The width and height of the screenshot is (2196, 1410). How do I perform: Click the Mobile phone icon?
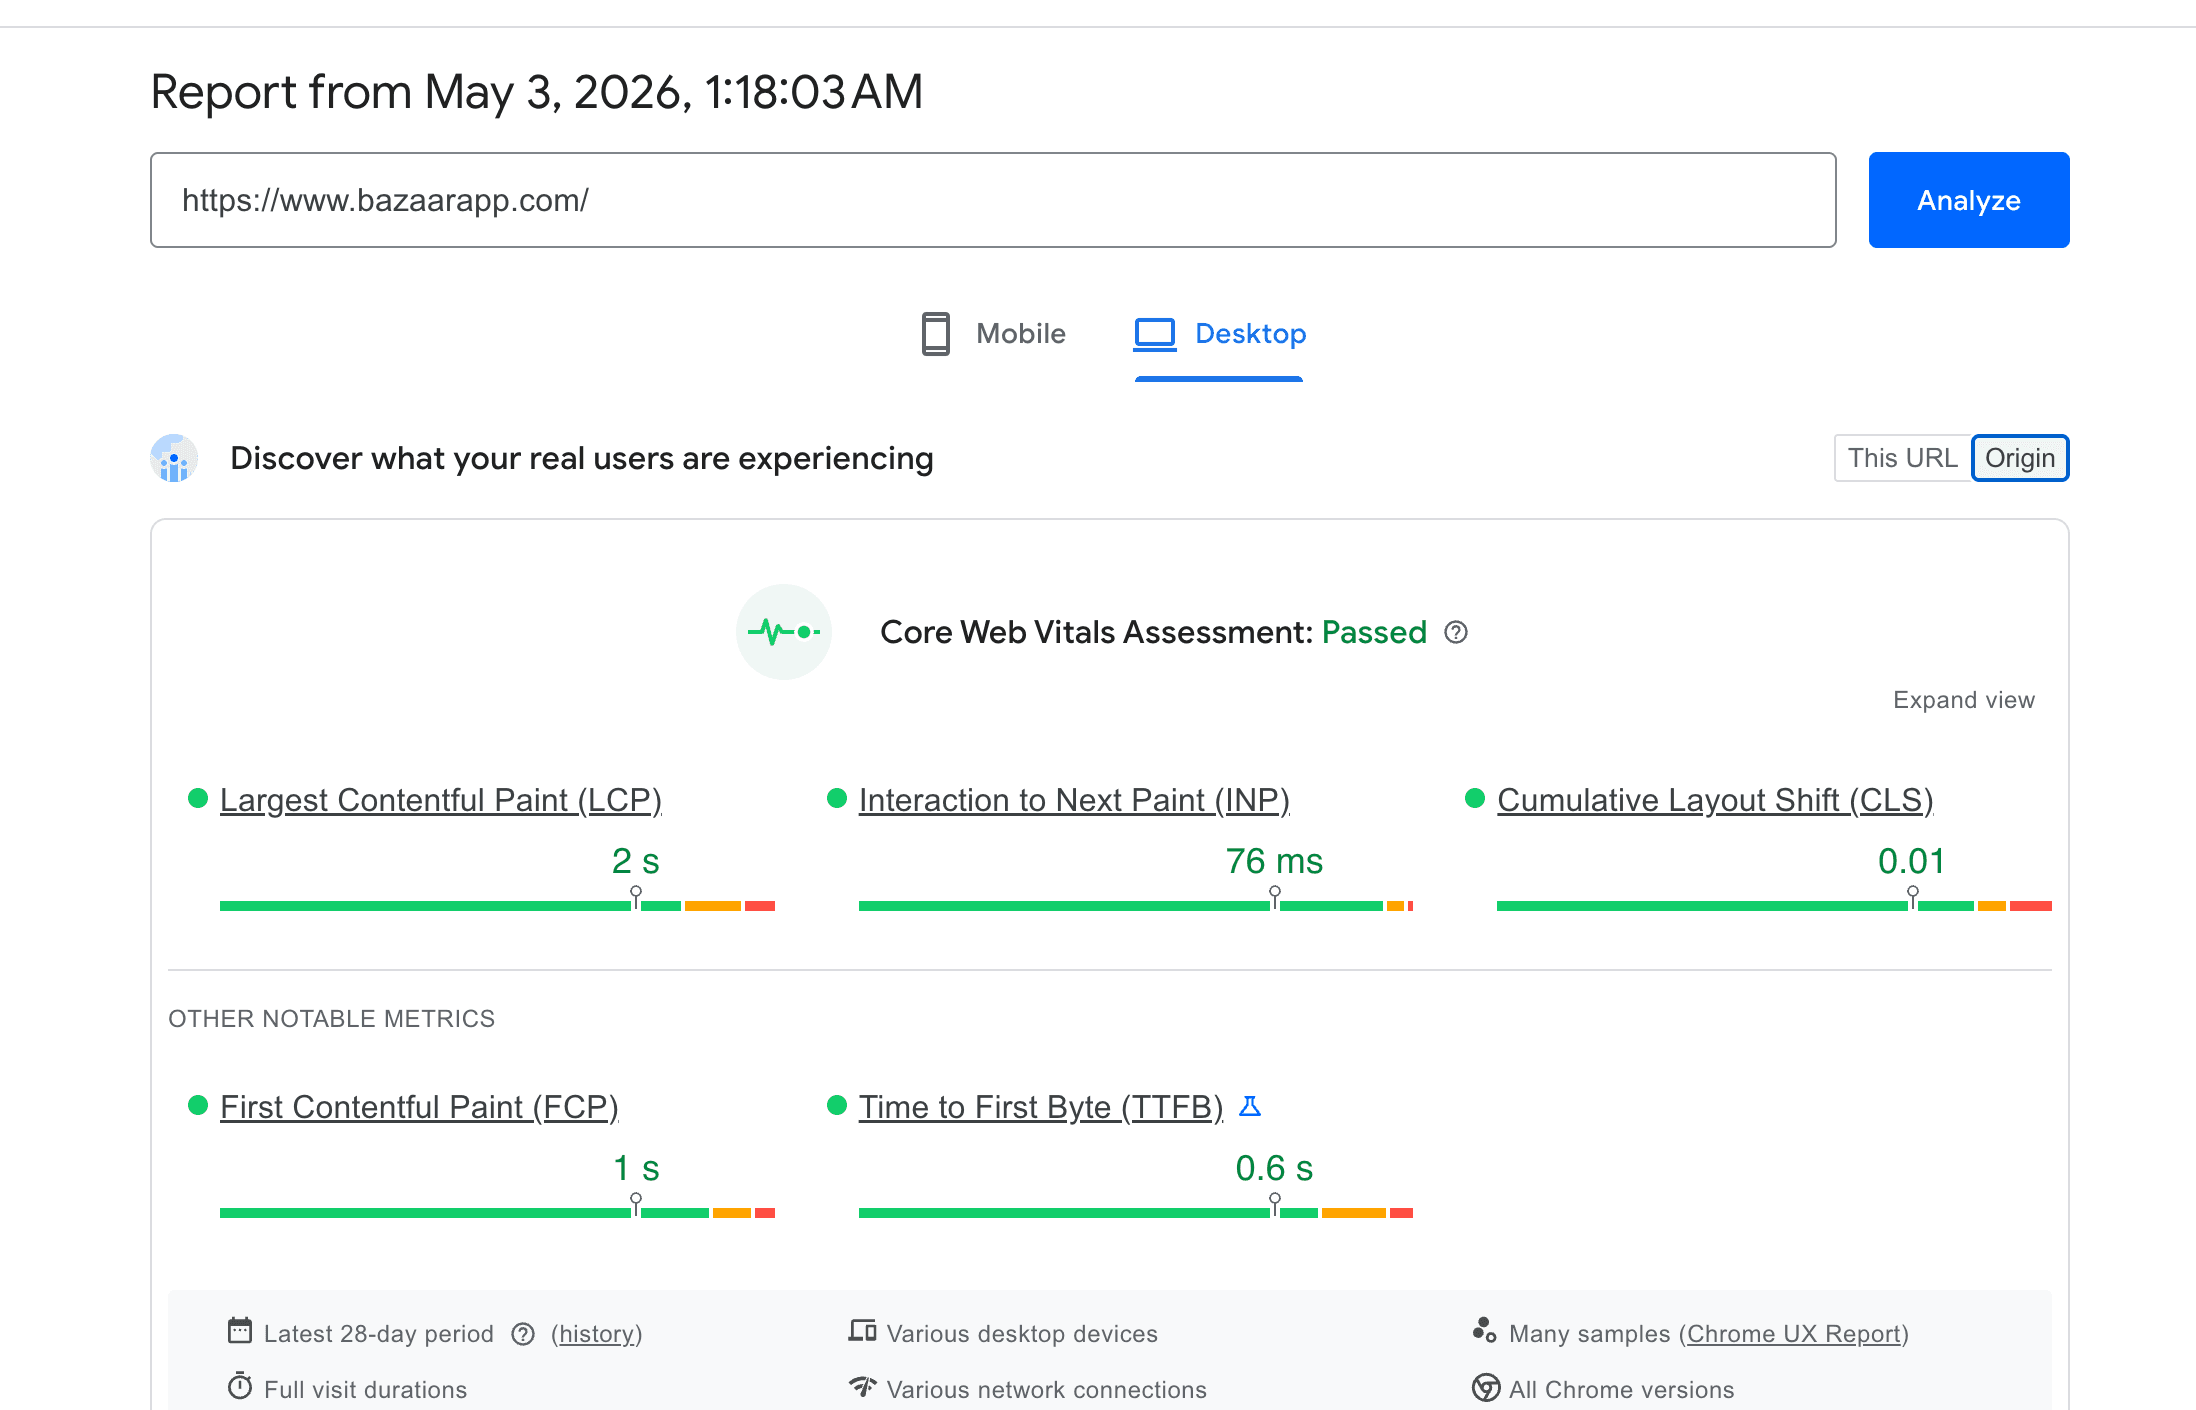pyautogui.click(x=935, y=334)
